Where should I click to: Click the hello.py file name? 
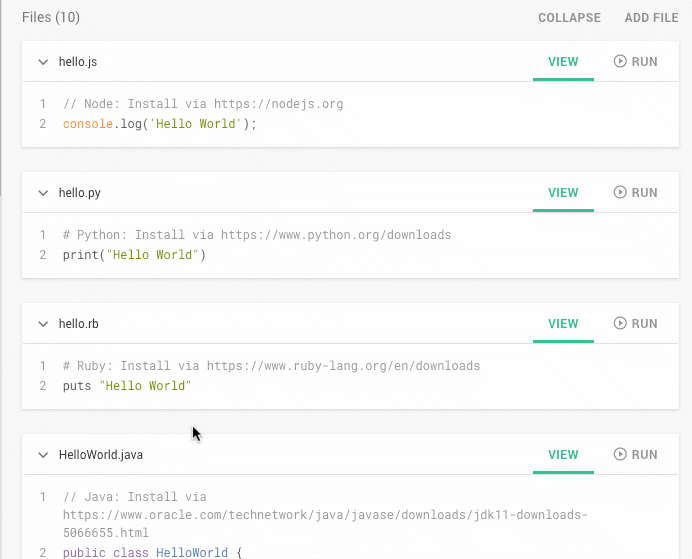[x=79, y=193]
